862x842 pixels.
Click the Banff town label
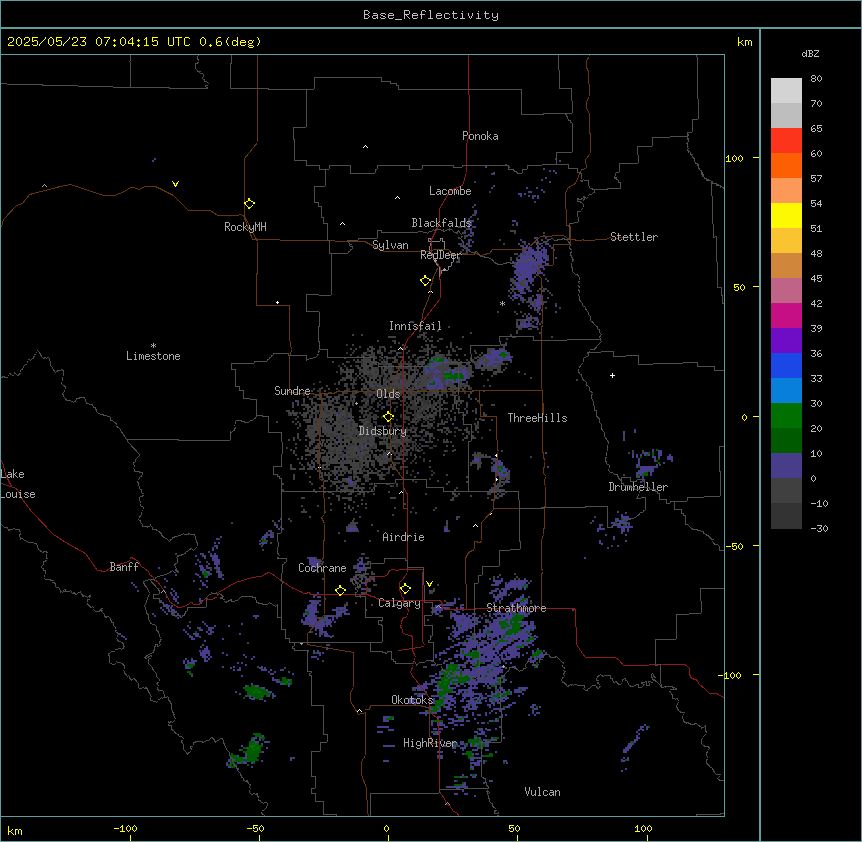(124, 567)
